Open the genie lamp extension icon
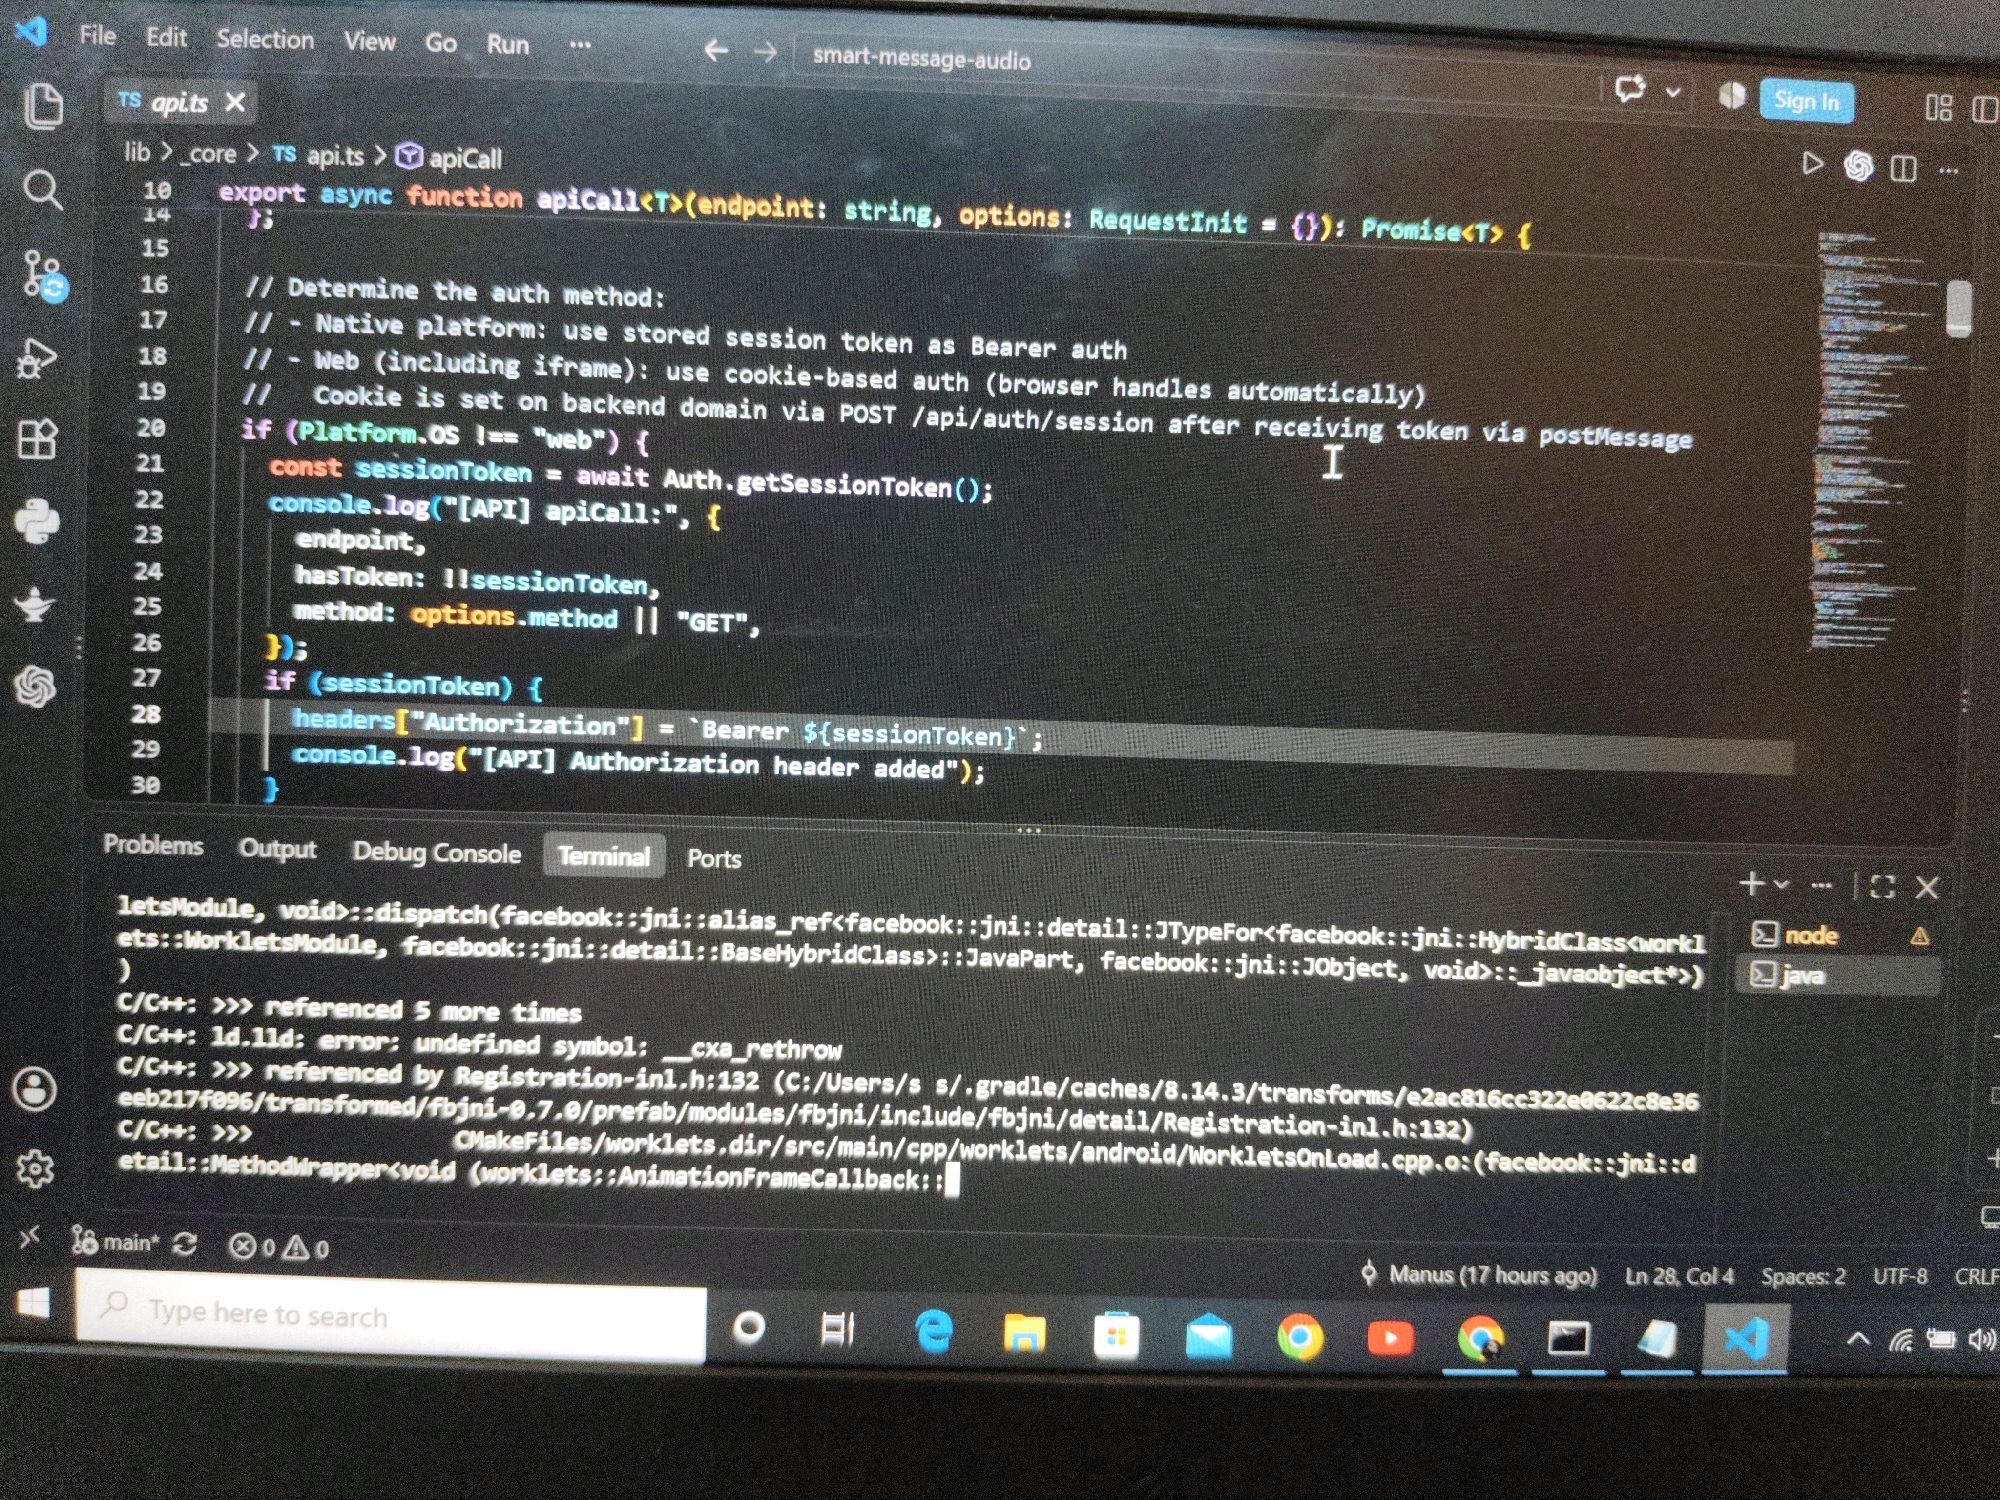 [x=33, y=604]
